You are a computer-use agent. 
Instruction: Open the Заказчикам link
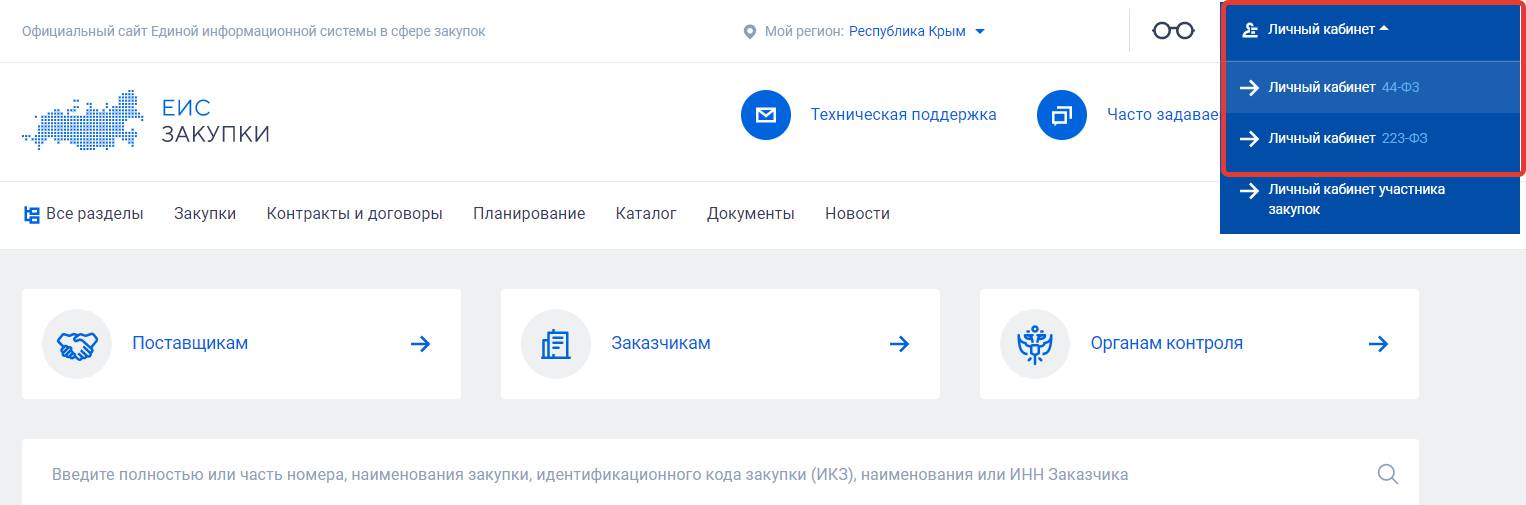pyautogui.click(x=661, y=344)
